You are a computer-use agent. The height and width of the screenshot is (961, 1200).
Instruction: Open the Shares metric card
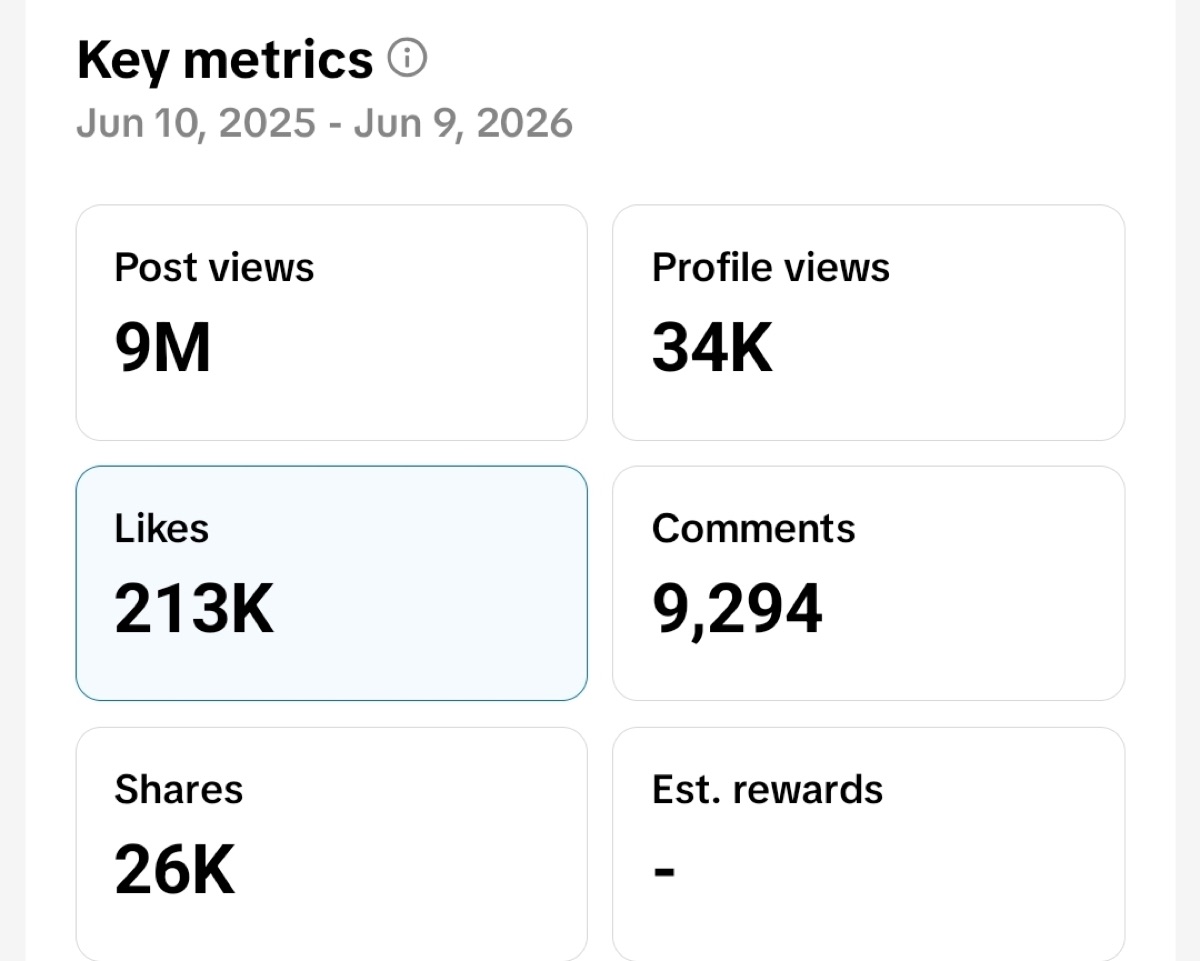332,844
